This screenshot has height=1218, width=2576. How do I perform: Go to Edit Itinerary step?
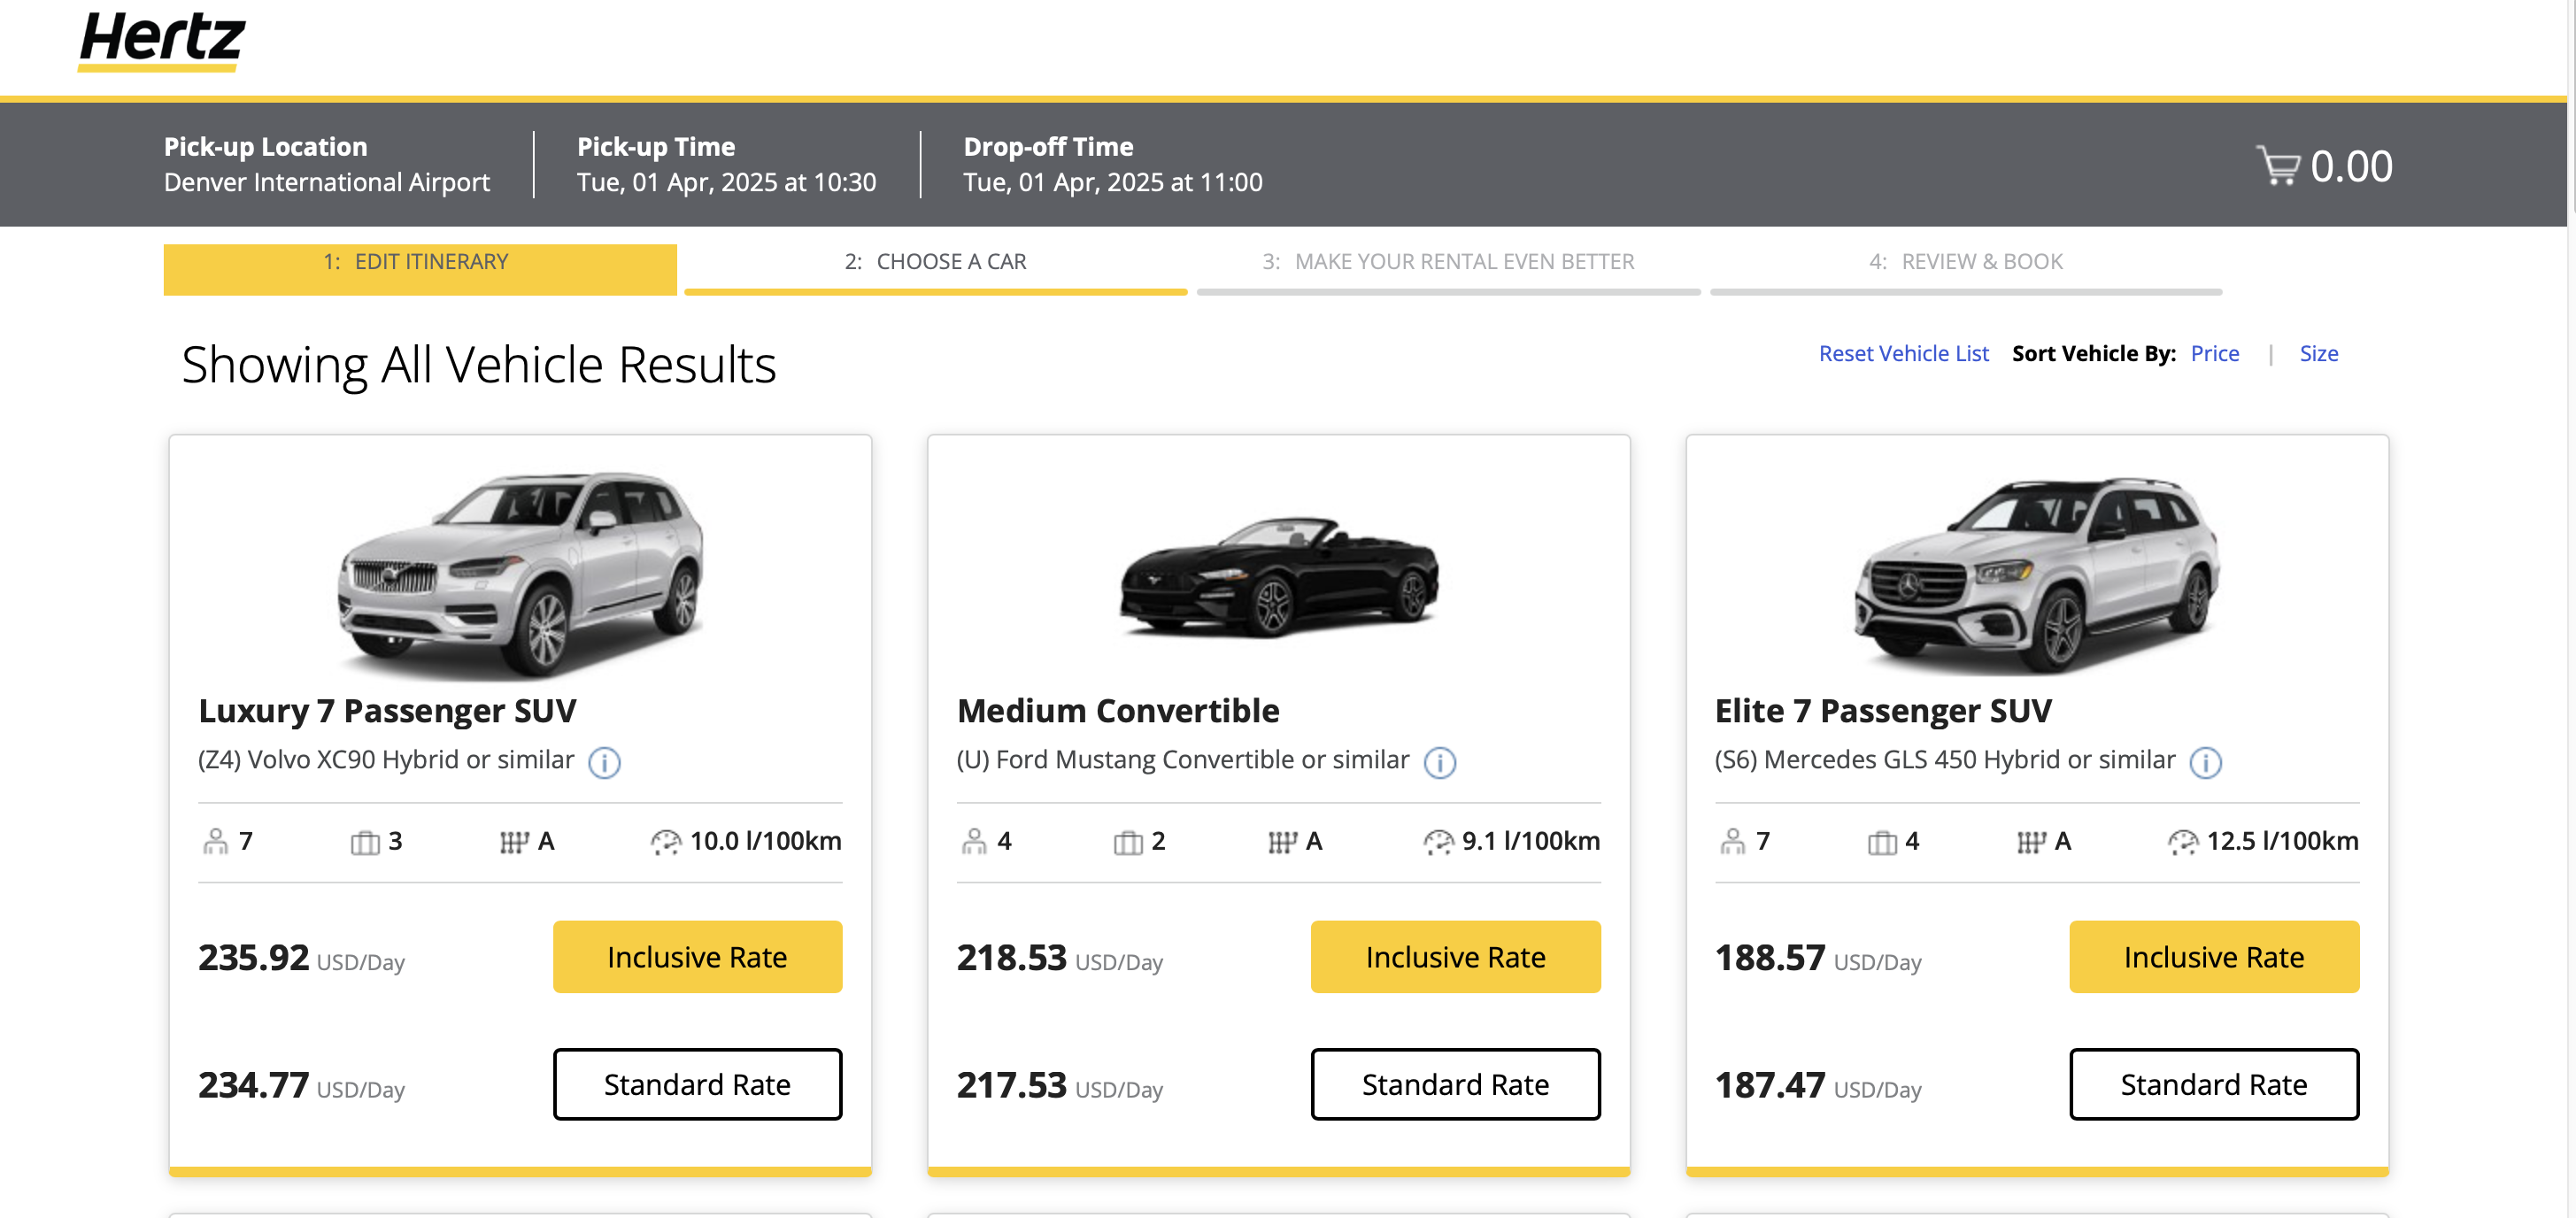click(420, 268)
